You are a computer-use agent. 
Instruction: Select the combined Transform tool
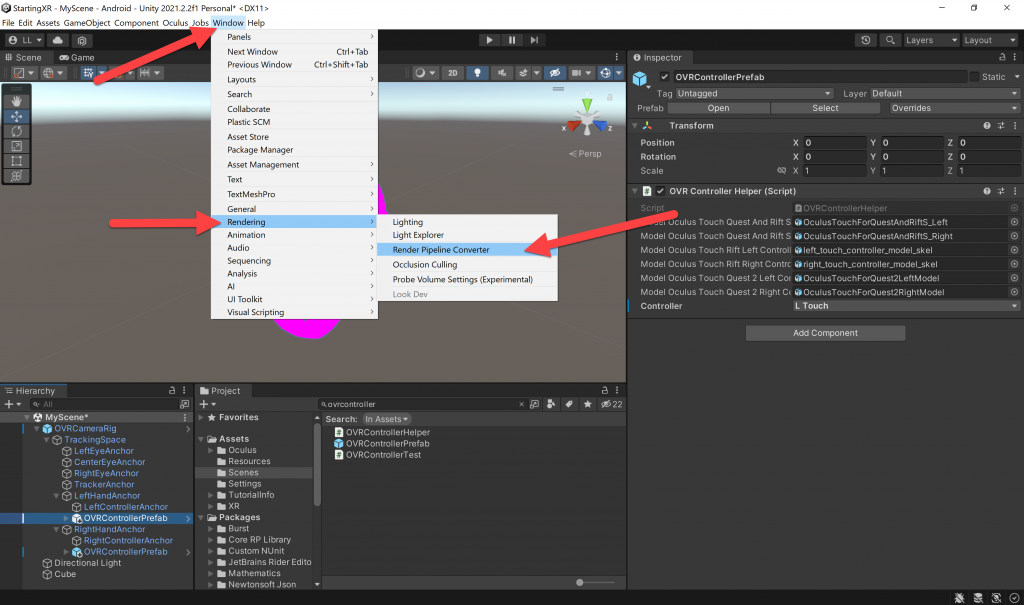point(16,176)
